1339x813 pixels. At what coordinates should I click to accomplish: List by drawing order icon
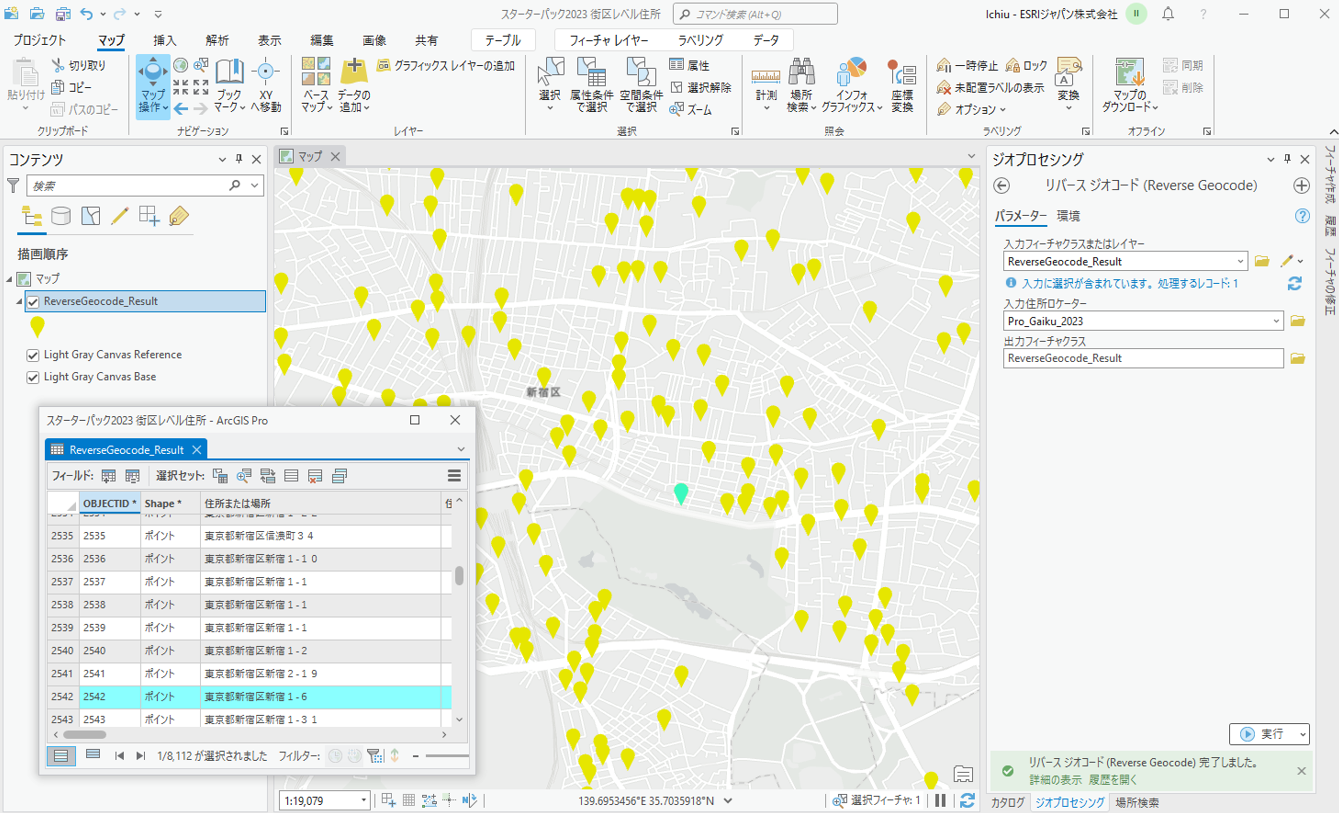[x=32, y=217]
